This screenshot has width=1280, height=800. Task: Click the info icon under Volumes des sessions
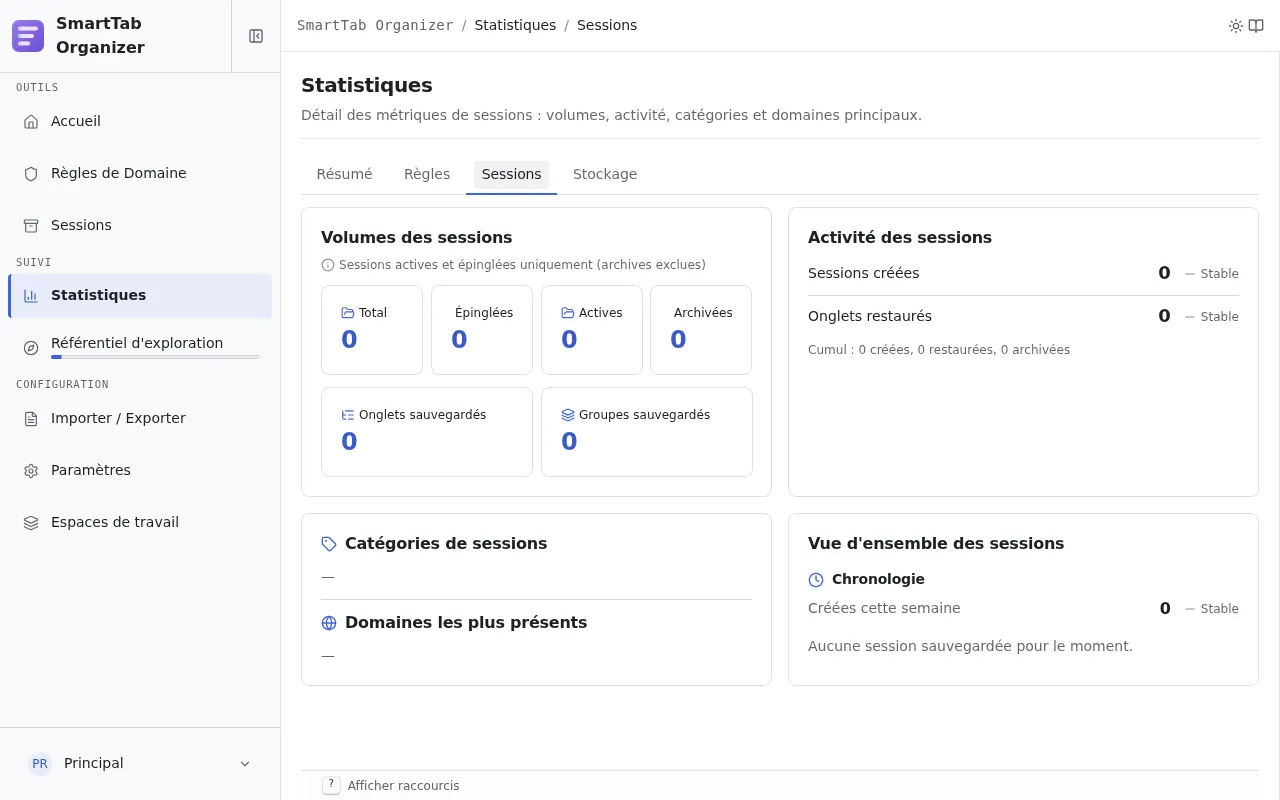328,265
